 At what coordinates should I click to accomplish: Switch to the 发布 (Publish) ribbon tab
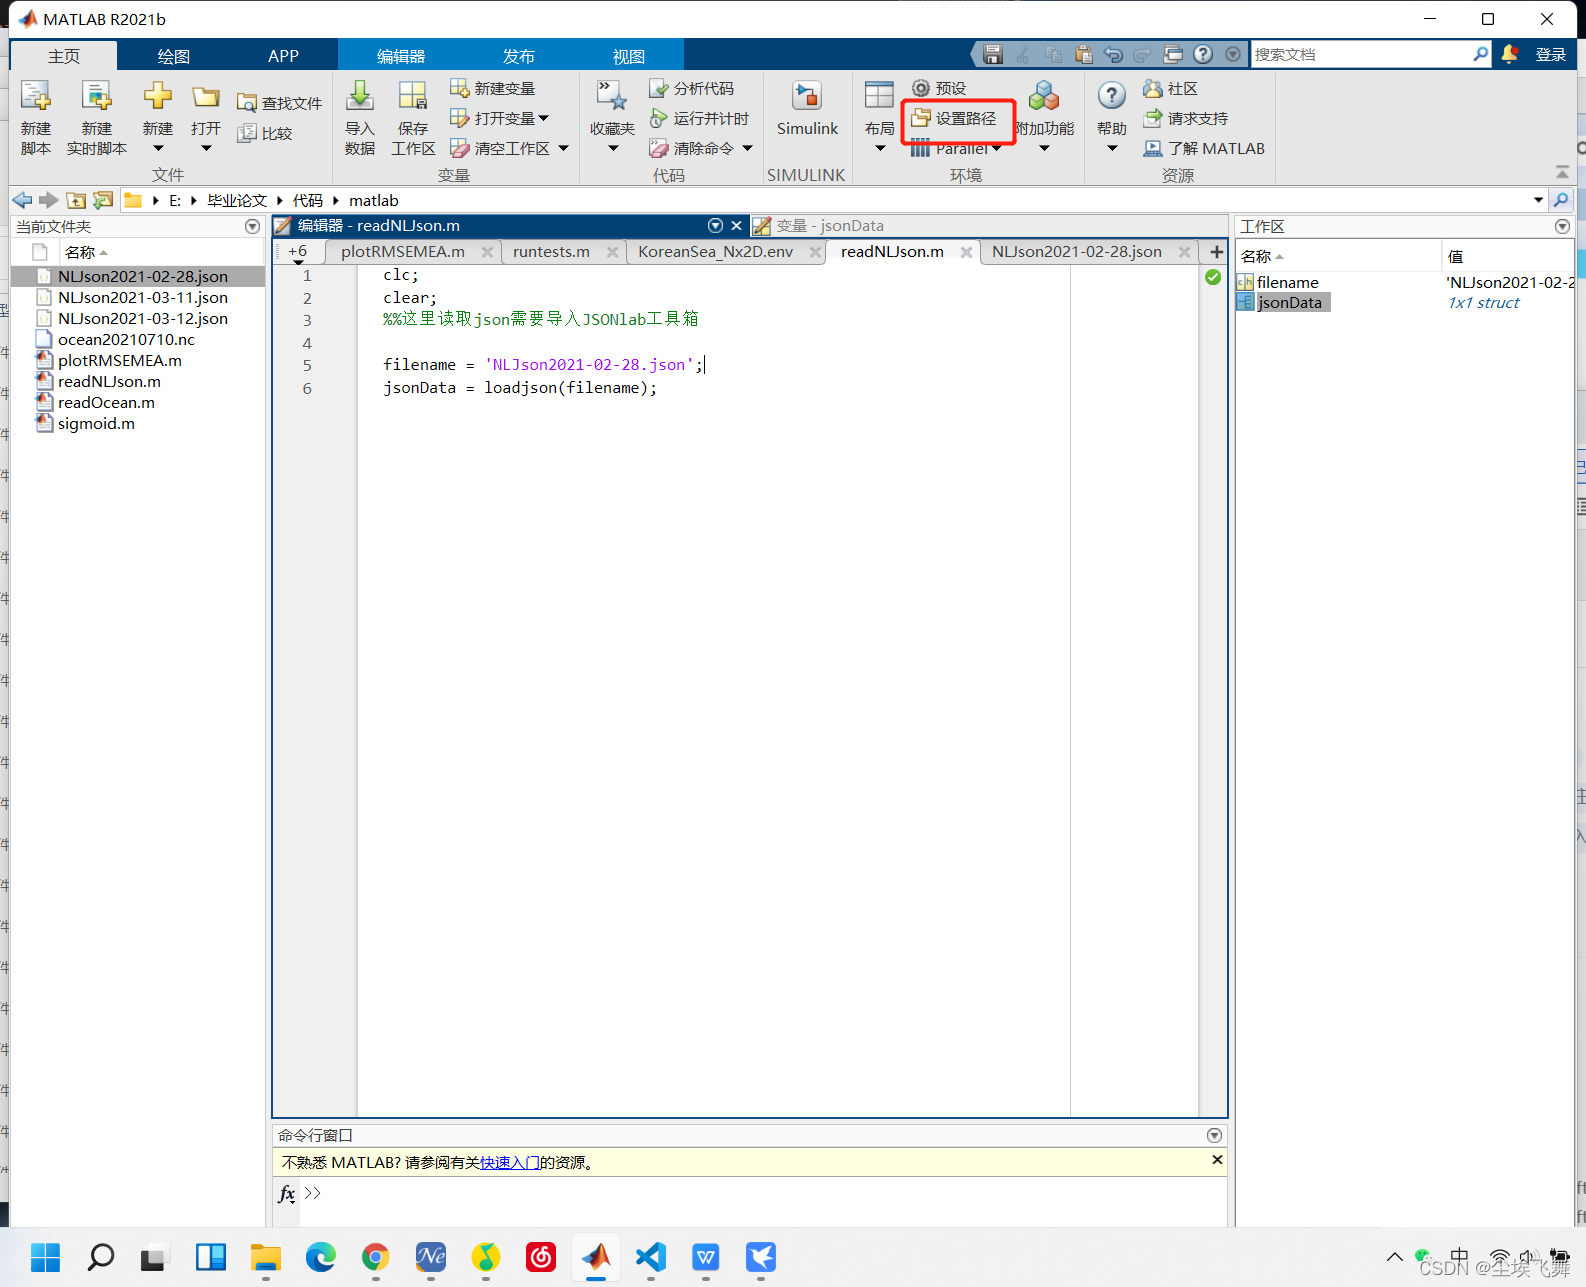(518, 56)
